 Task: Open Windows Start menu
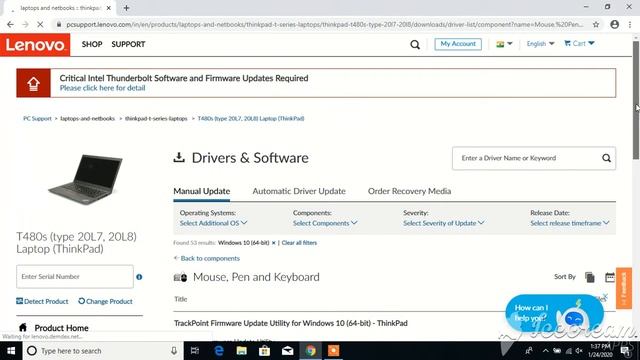click(x=11, y=351)
